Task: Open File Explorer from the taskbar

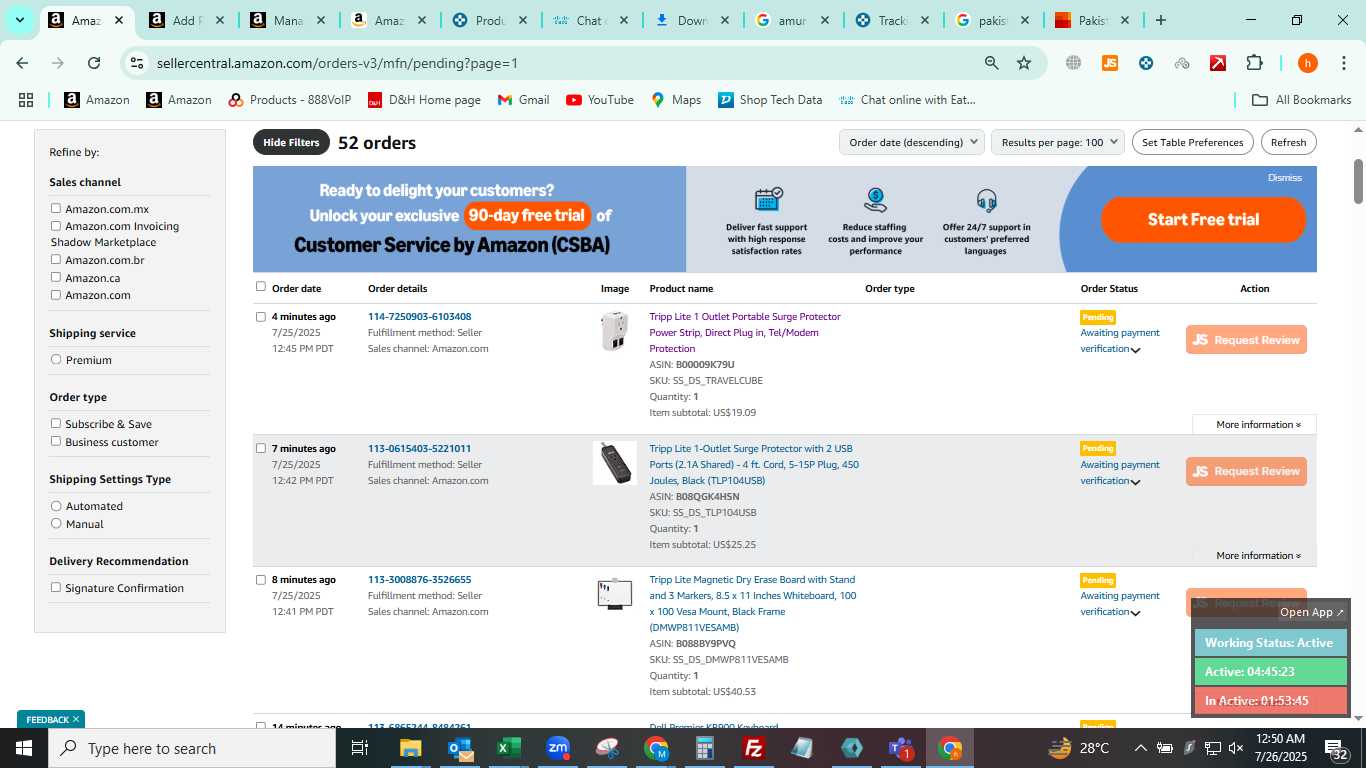Action: click(410, 748)
